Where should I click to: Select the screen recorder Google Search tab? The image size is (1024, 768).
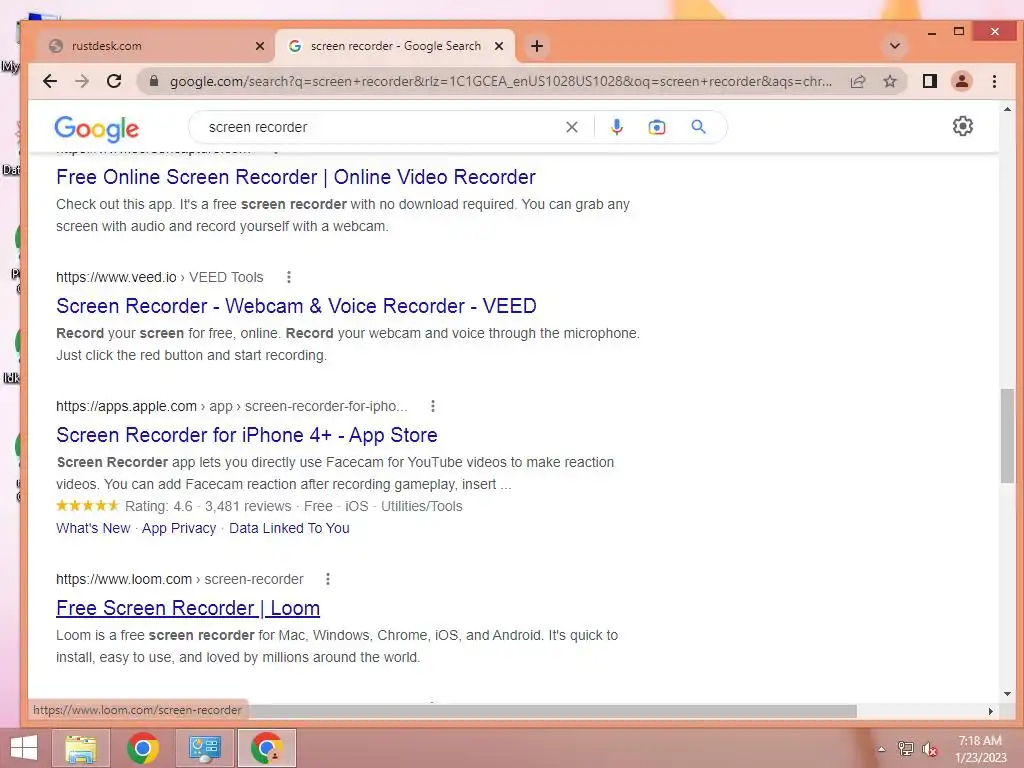[395, 46]
